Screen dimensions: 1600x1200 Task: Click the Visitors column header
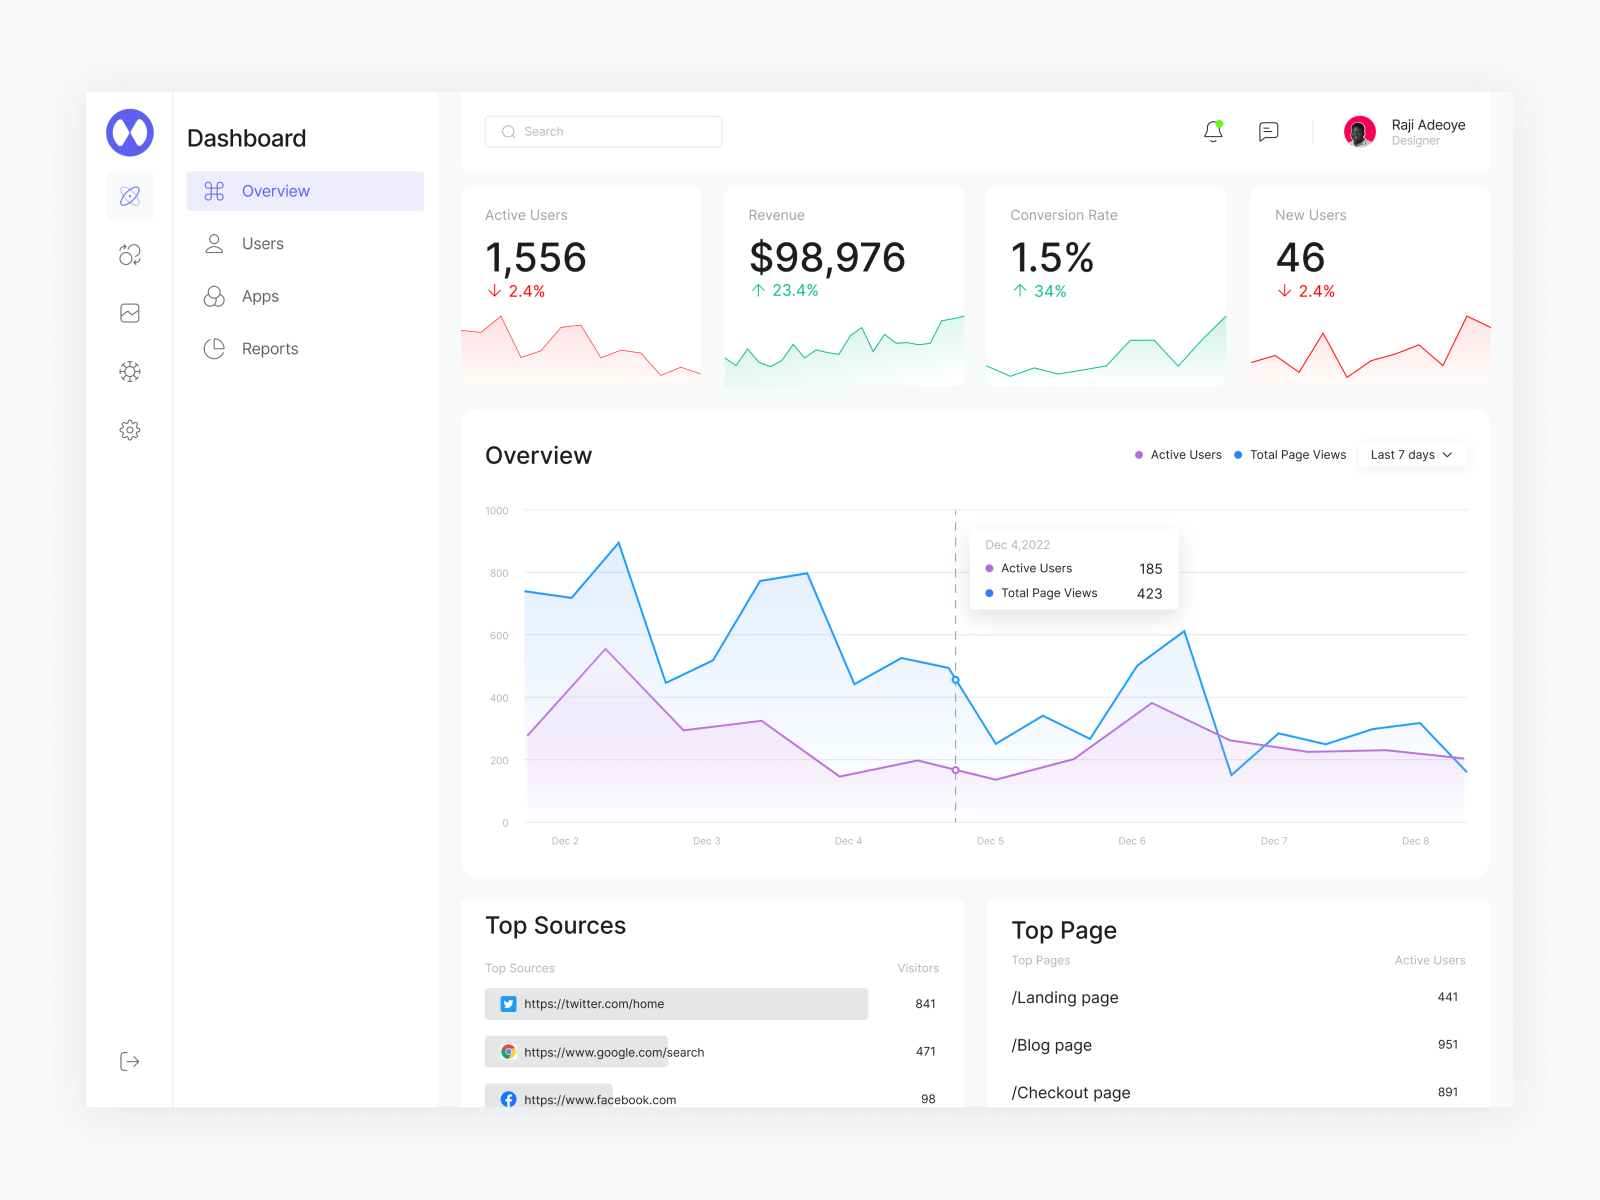918,968
